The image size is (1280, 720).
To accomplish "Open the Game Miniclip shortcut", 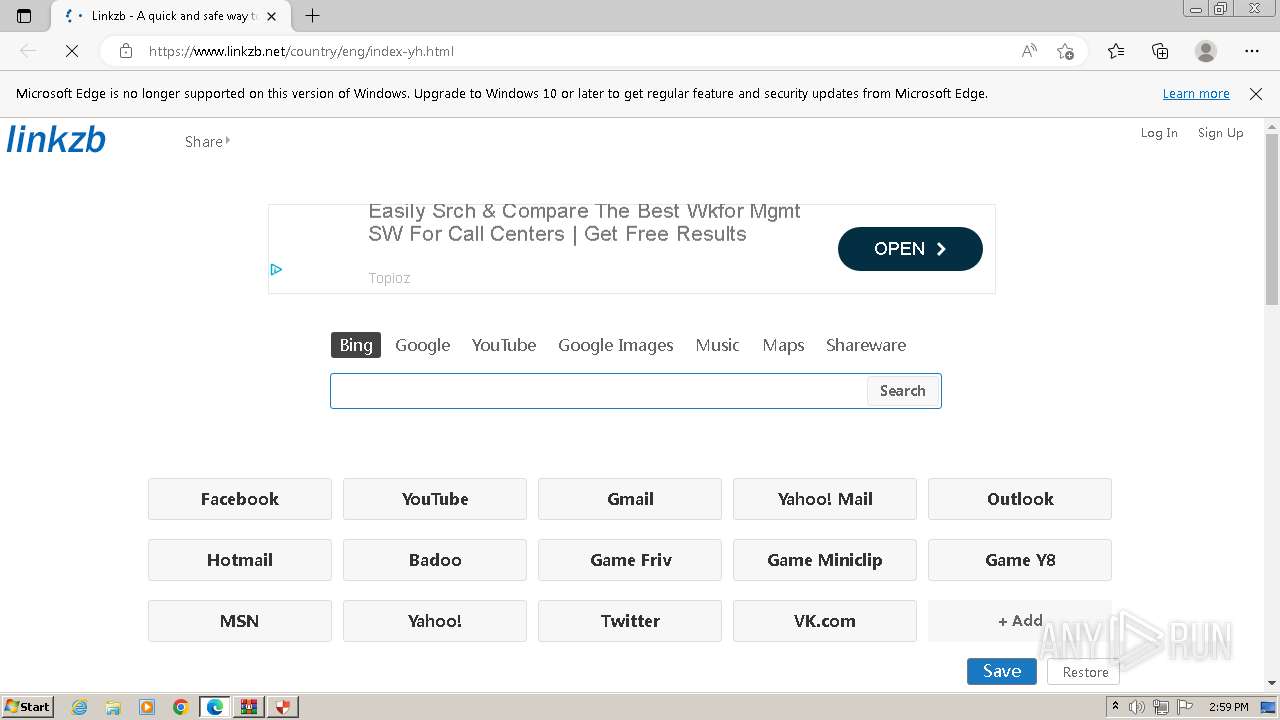I will point(825,560).
